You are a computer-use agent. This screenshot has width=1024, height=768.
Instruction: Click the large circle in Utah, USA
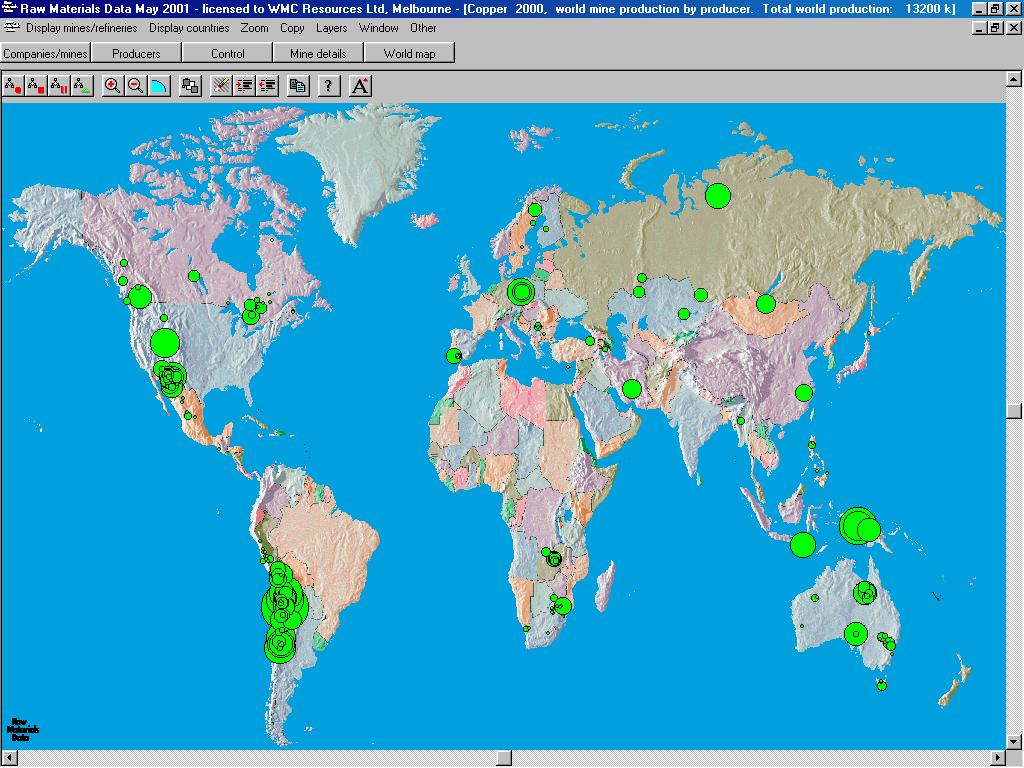pos(165,344)
